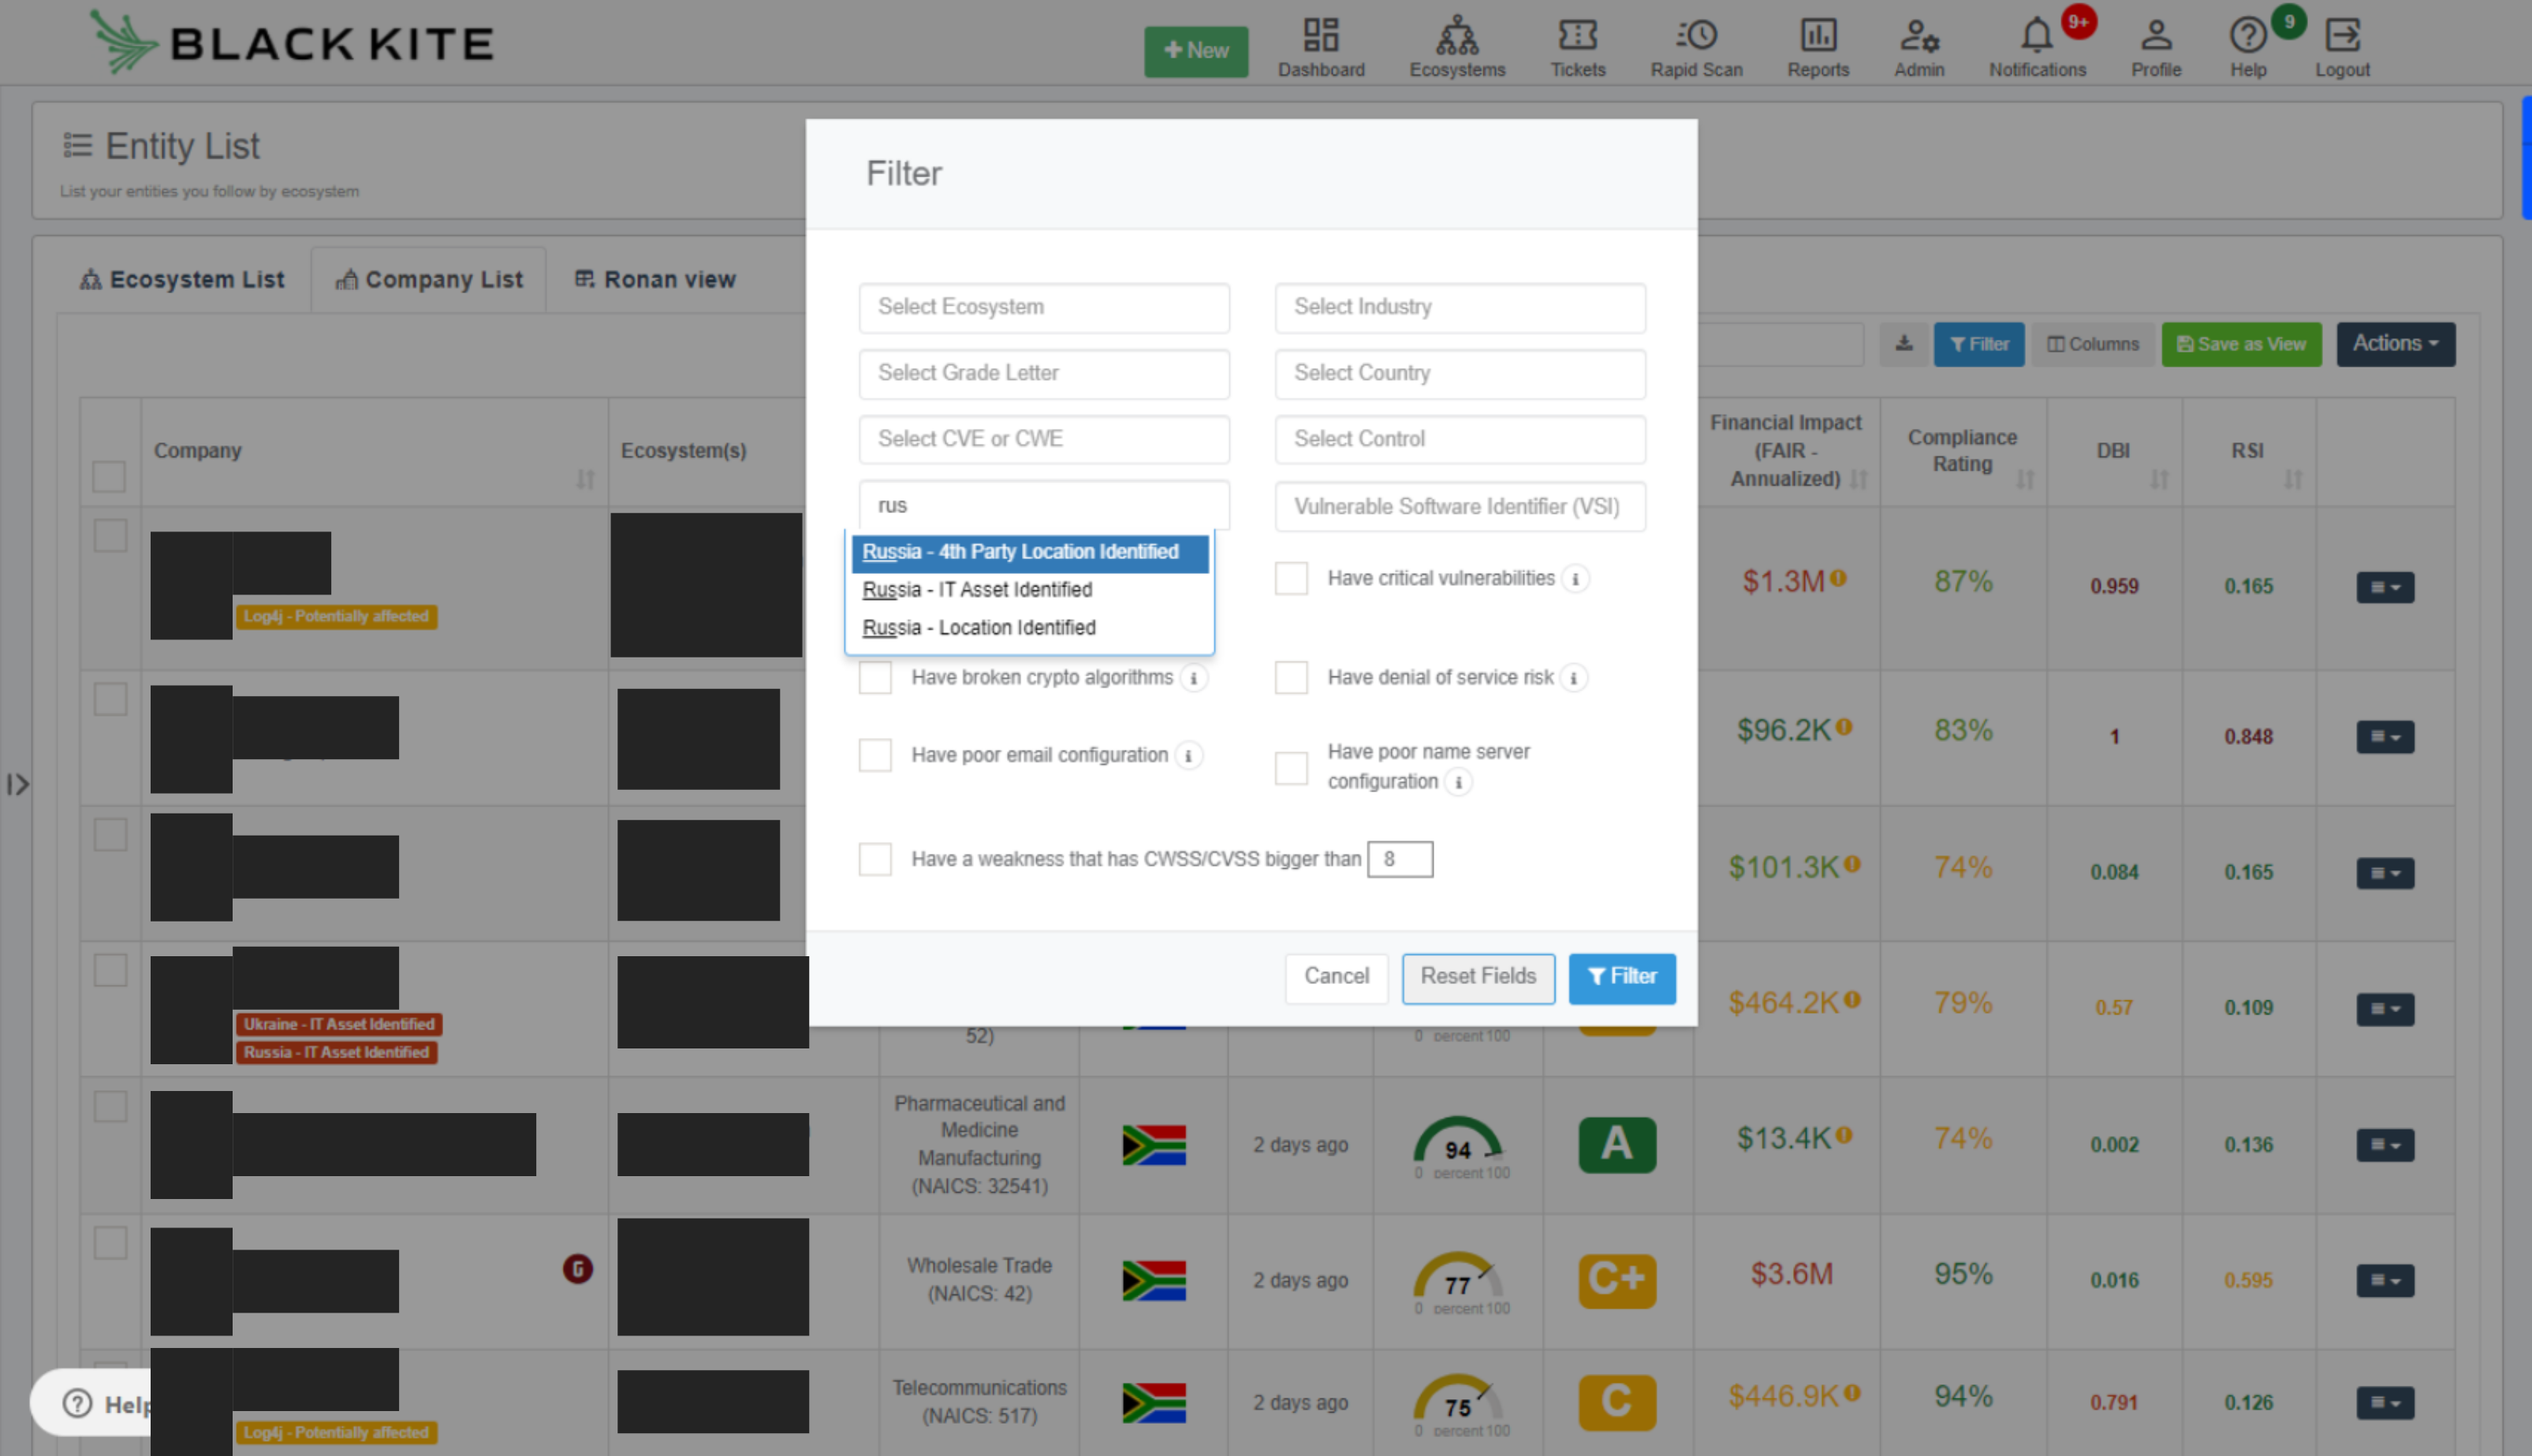Click Reset Fields button
The image size is (2532, 1456).
point(1478,978)
